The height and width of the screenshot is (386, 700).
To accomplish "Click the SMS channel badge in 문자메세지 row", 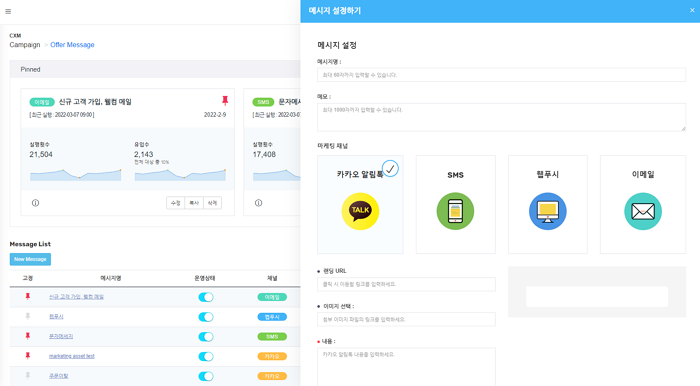I will (x=272, y=336).
